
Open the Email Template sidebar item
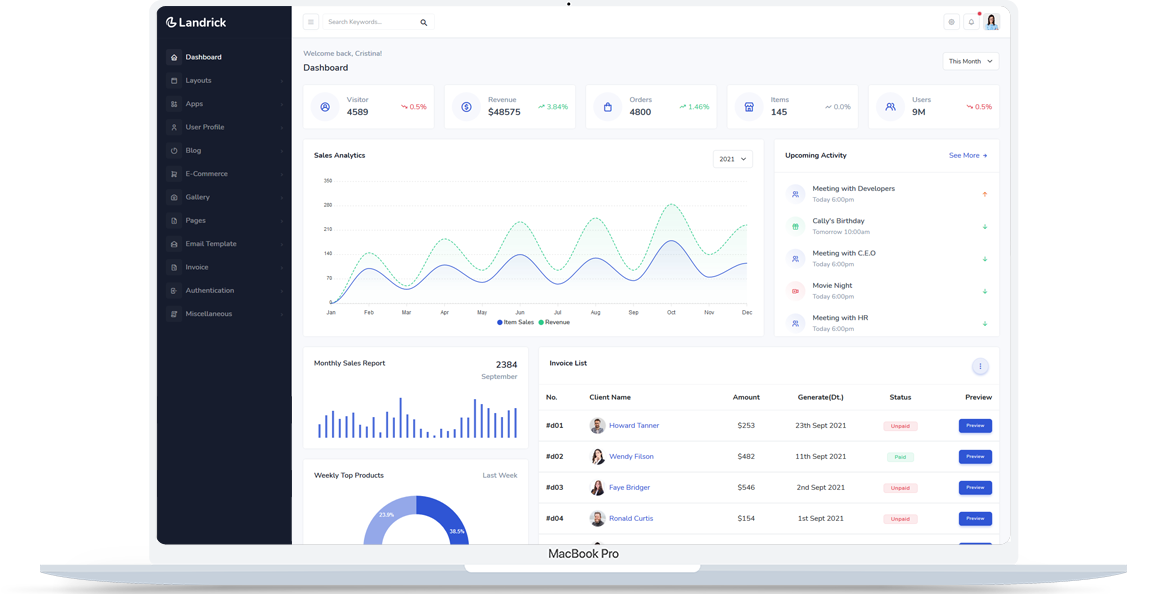pos(210,244)
